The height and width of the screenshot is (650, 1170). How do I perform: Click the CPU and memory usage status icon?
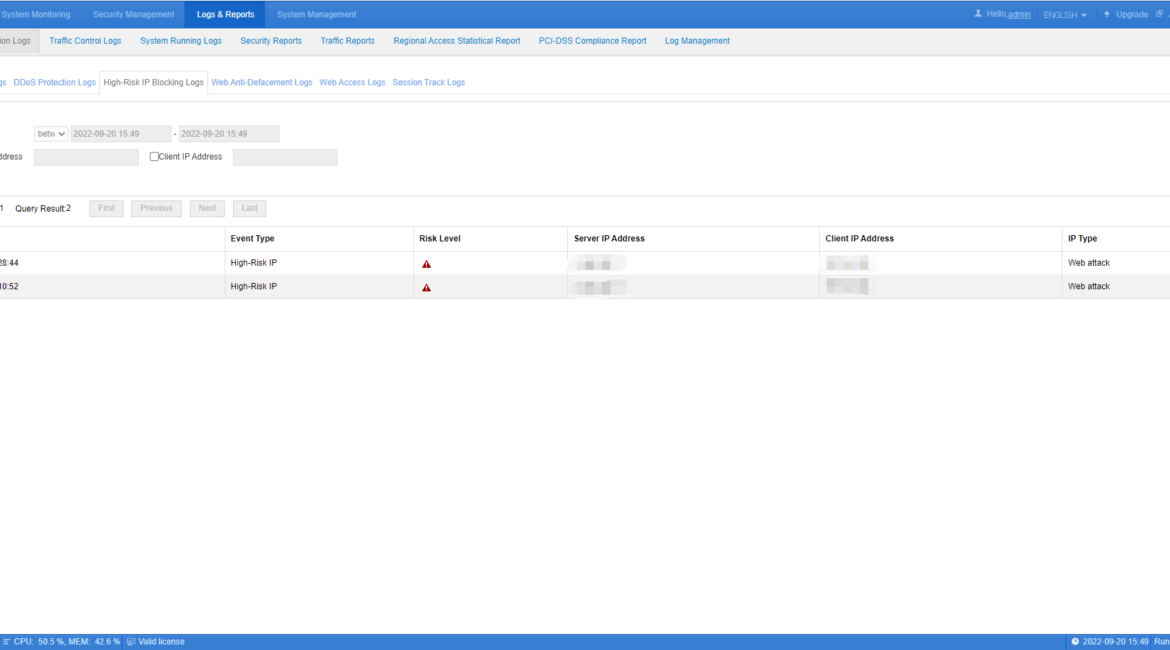click(x=9, y=641)
